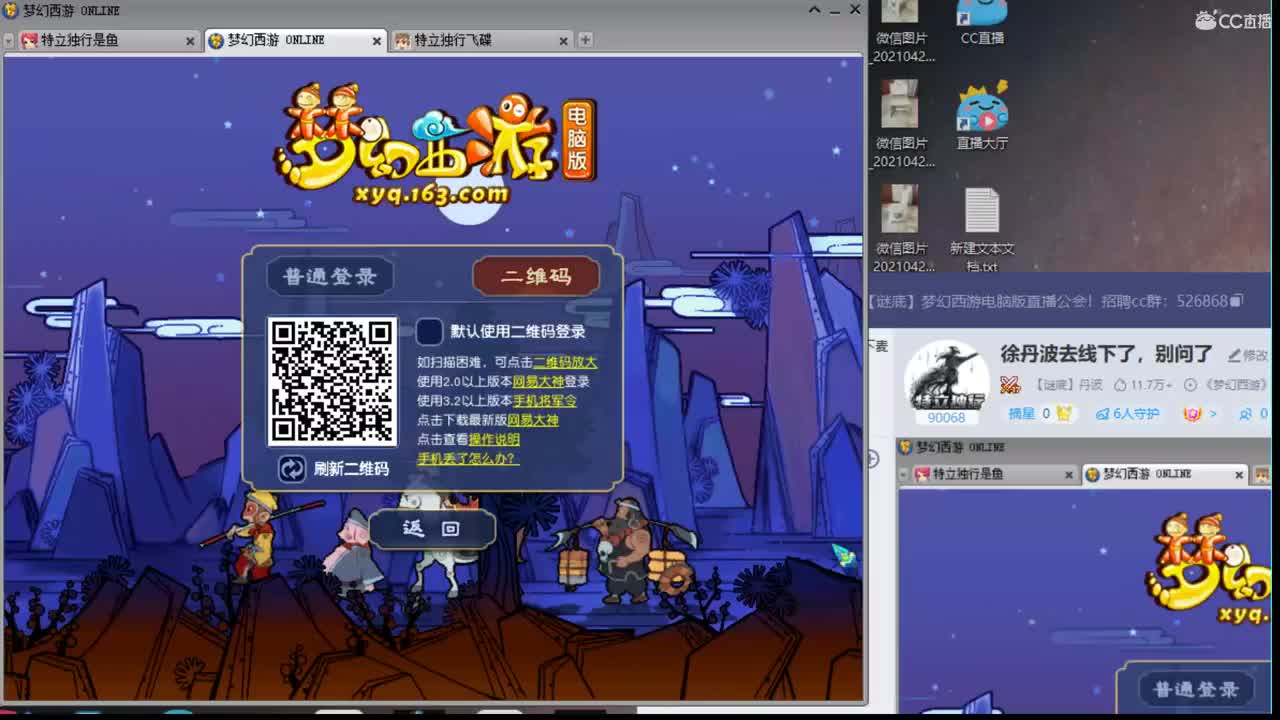
Task: Click the circular plus icon on the left edge of the CC panel
Action: coord(872,458)
